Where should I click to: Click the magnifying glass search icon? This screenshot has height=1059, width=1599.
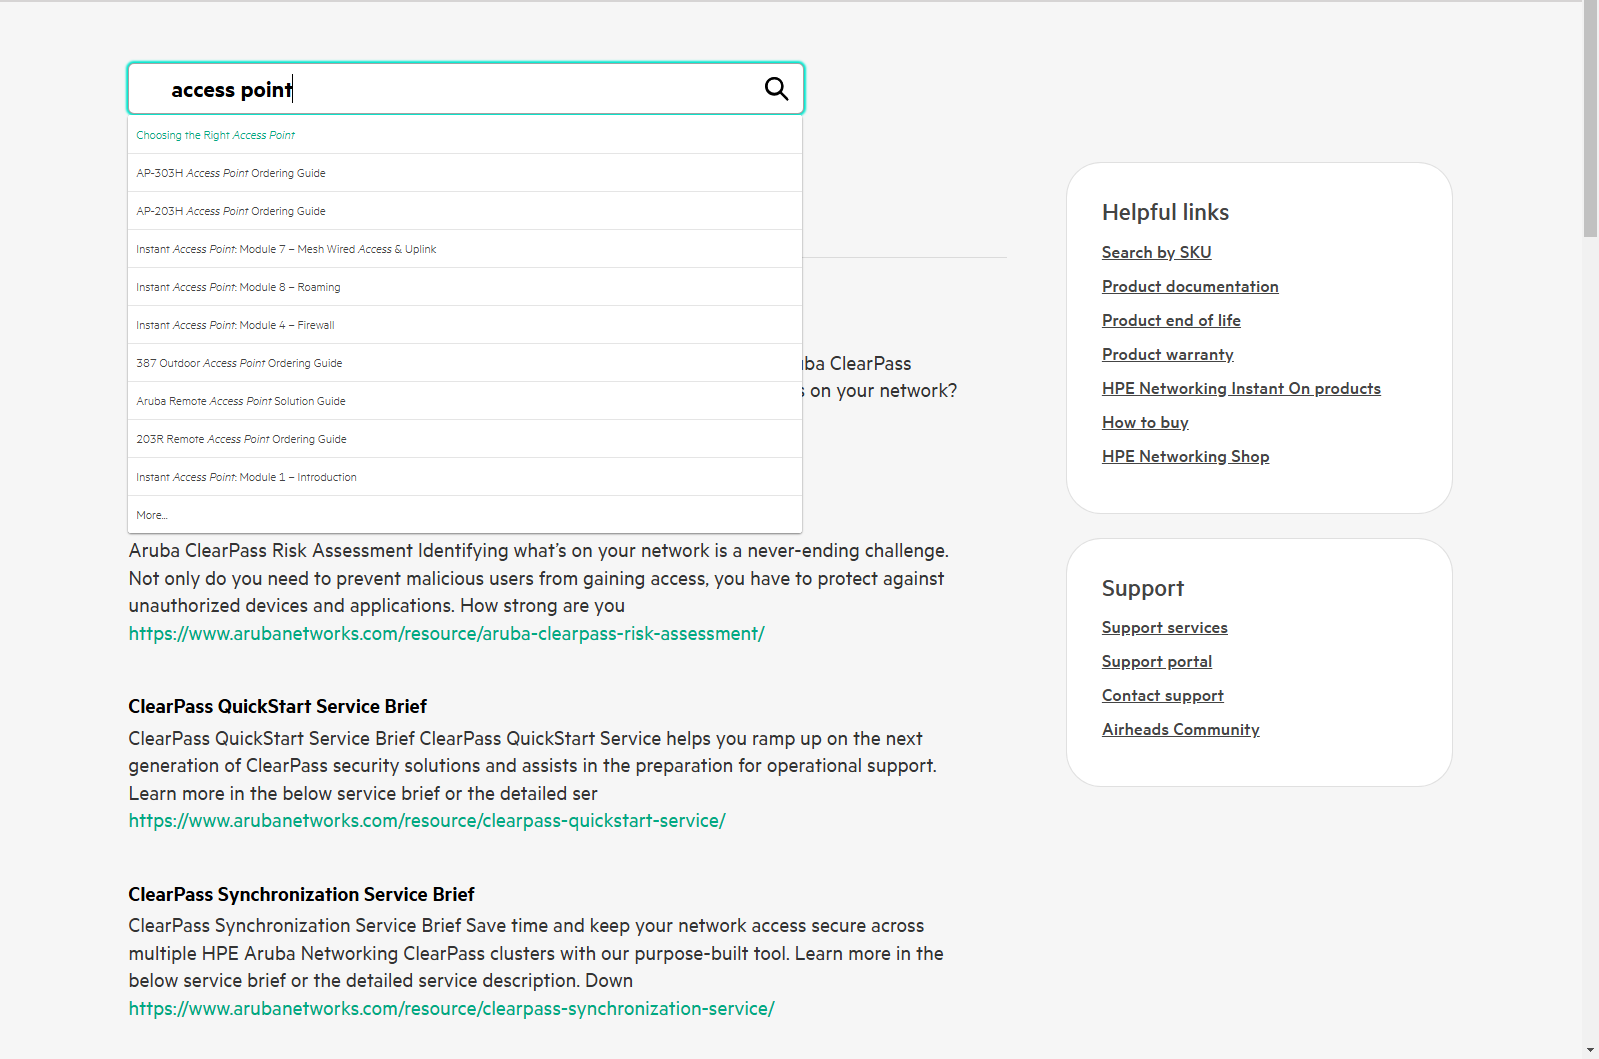(776, 89)
